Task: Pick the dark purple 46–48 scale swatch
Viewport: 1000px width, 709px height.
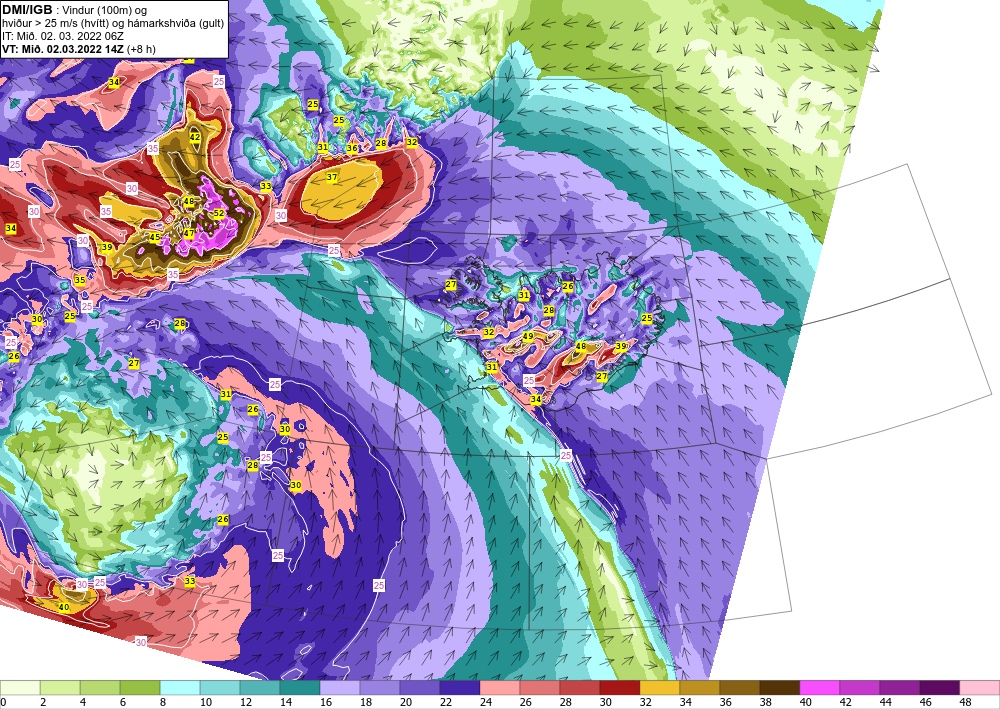Action: tap(939, 687)
